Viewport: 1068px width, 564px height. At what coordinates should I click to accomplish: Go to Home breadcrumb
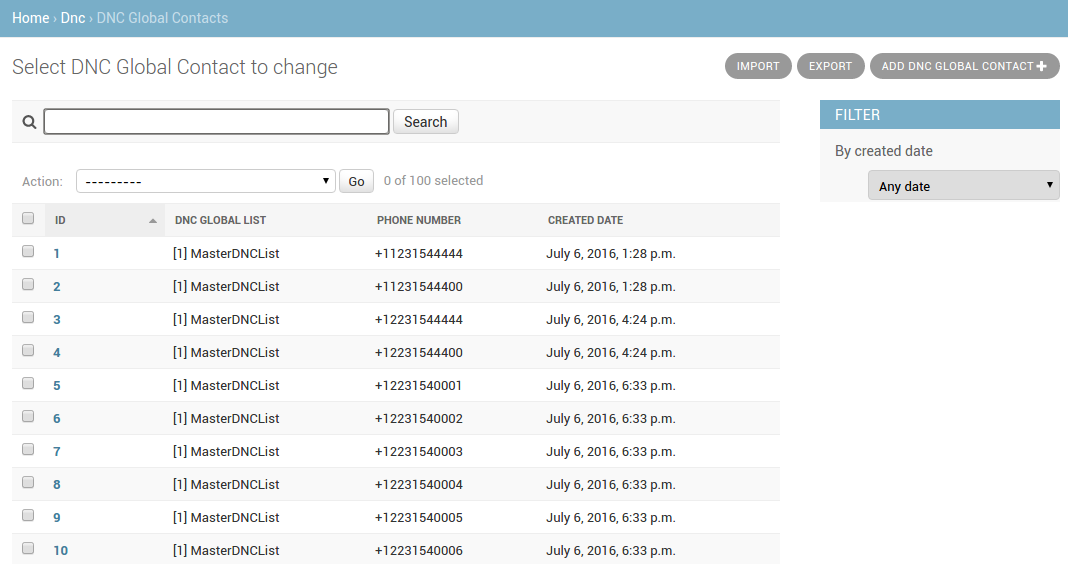31,18
